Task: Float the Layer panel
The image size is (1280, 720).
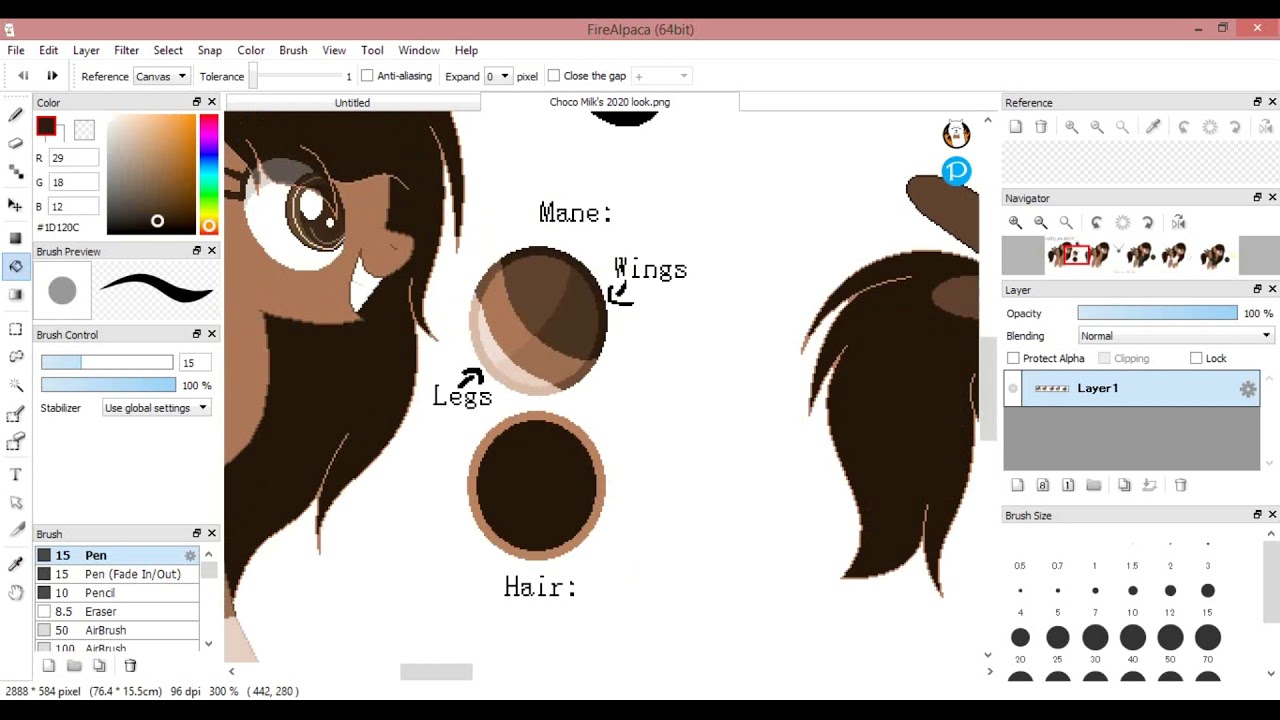Action: pos(1257,289)
